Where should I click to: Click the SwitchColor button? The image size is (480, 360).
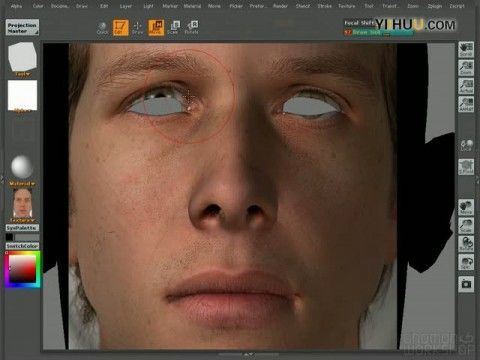click(22, 246)
